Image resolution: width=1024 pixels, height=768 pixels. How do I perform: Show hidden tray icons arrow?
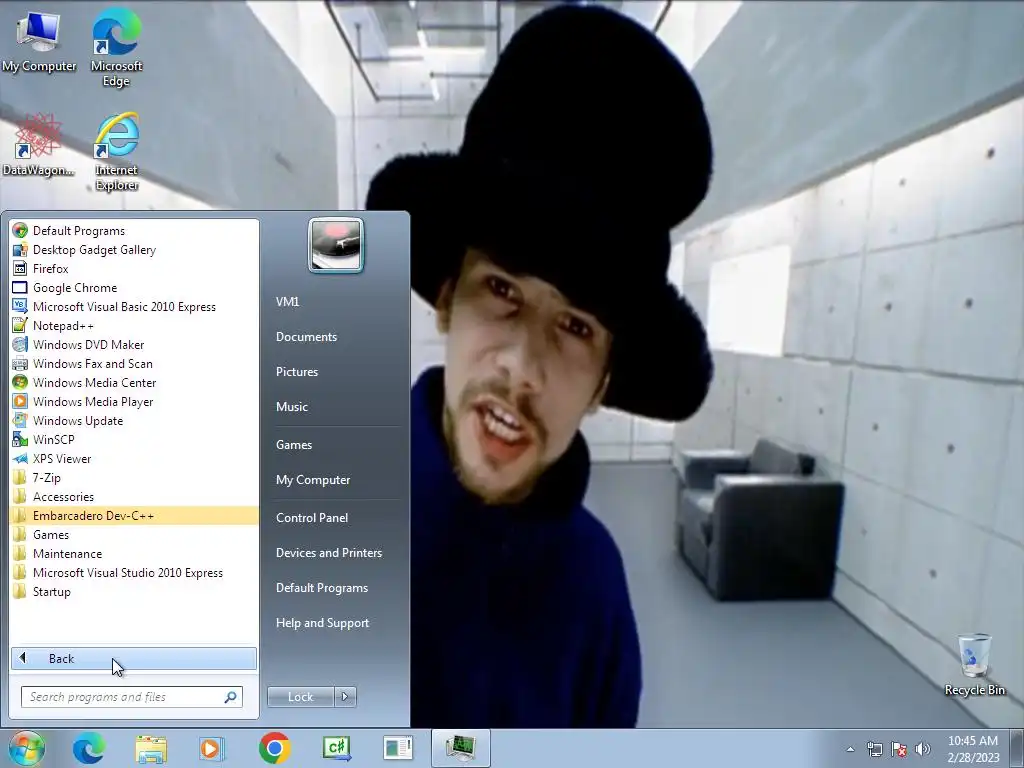(x=850, y=749)
